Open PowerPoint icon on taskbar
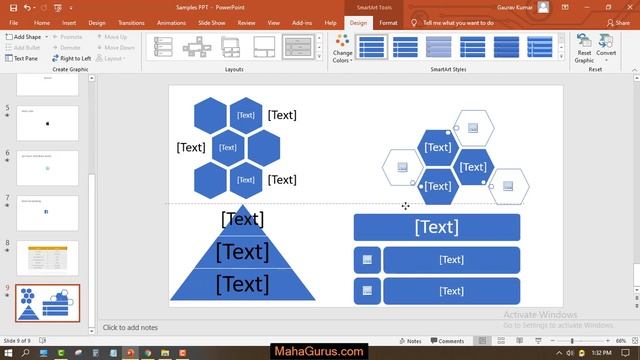This screenshot has height=360, width=640. [x=130, y=353]
